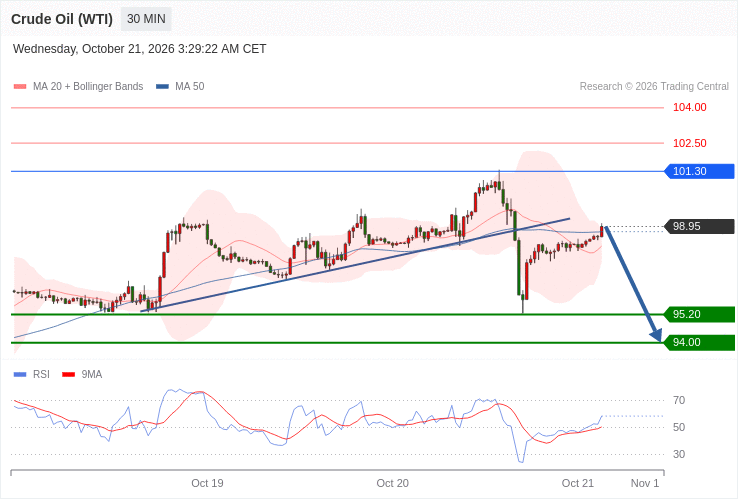Click the MA 20 + Bollinger Bands legend swatch

click(x=20, y=87)
